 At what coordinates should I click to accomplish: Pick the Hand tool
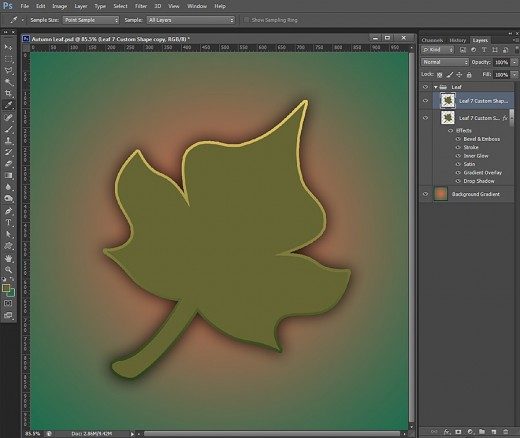click(x=8, y=258)
